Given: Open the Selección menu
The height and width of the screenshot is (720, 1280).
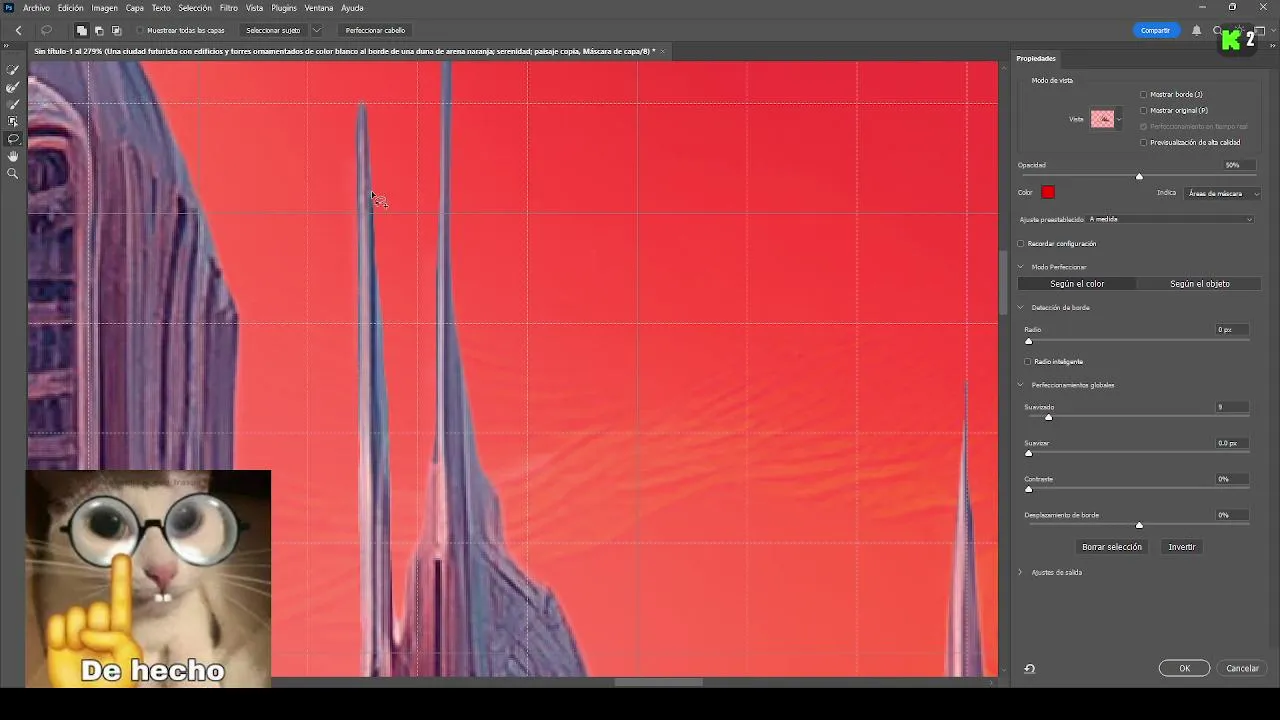Looking at the screenshot, I should 195,8.
